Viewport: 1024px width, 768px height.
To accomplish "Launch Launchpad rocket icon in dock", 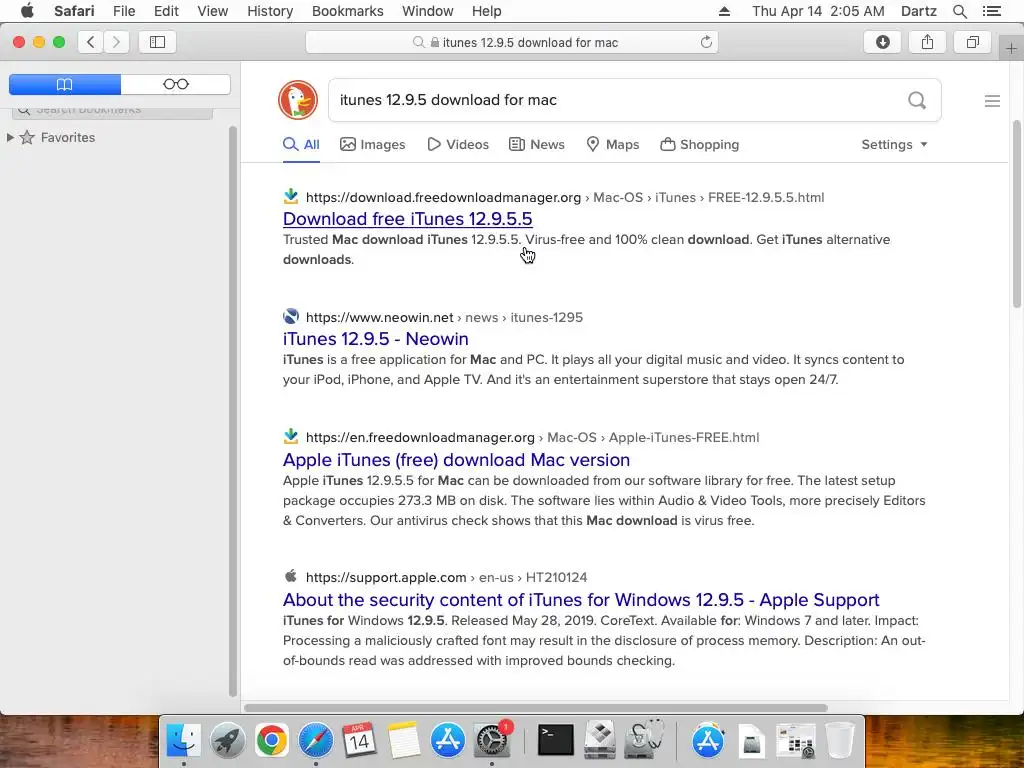I will (227, 741).
